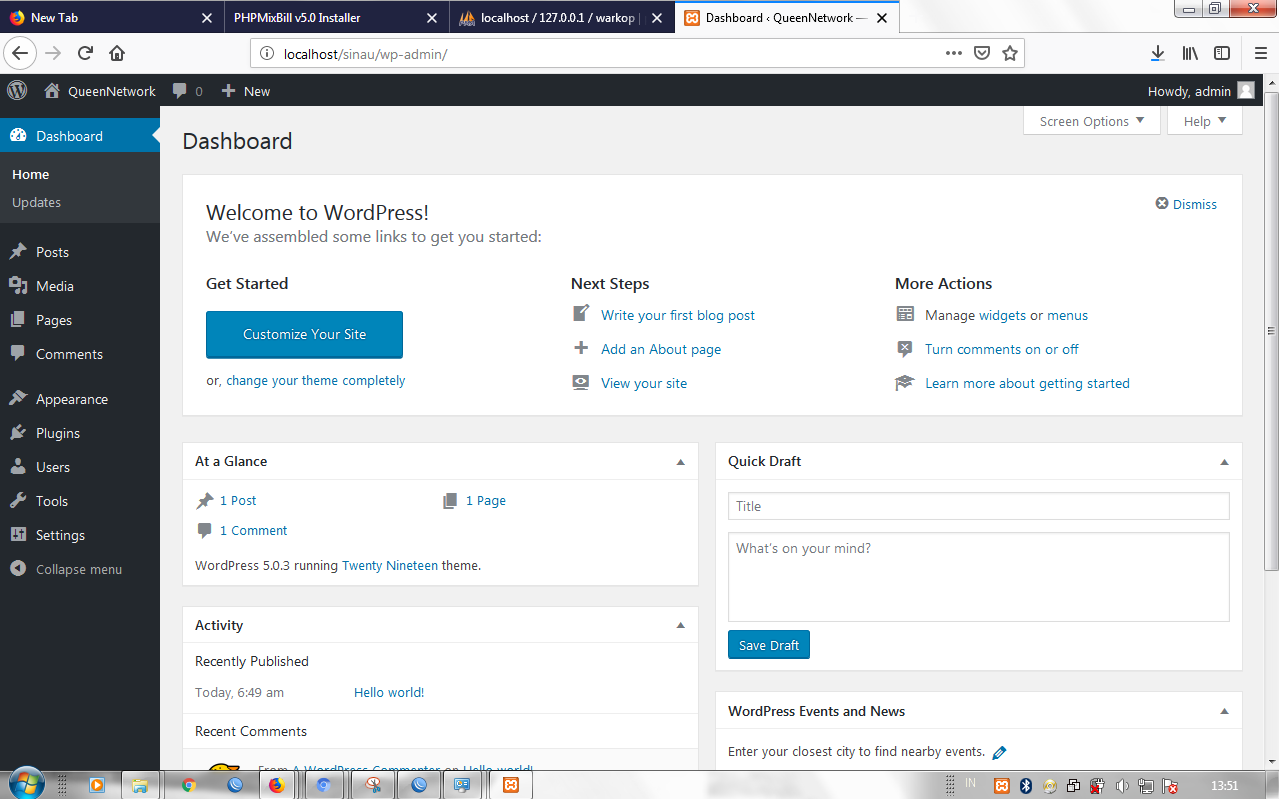Open the Updates submenu item

pyautogui.click(x=37, y=202)
